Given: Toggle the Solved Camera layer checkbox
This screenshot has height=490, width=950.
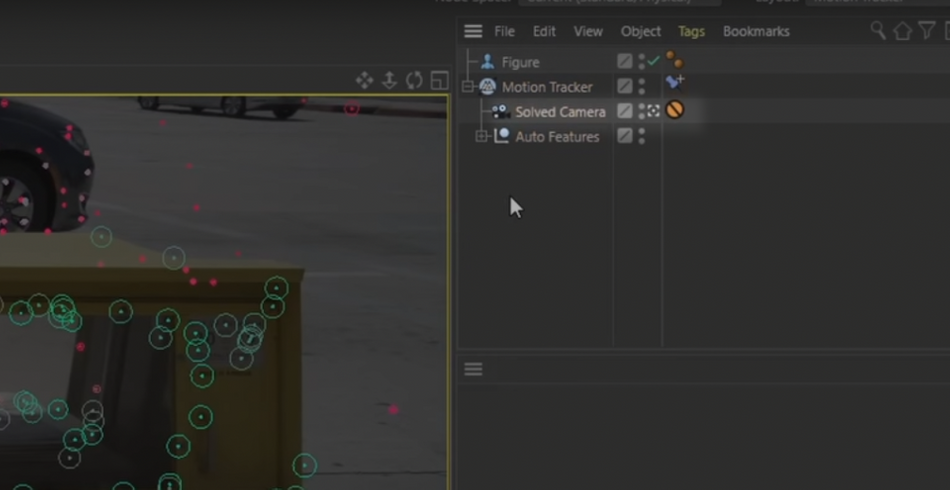Looking at the screenshot, I should pos(625,111).
